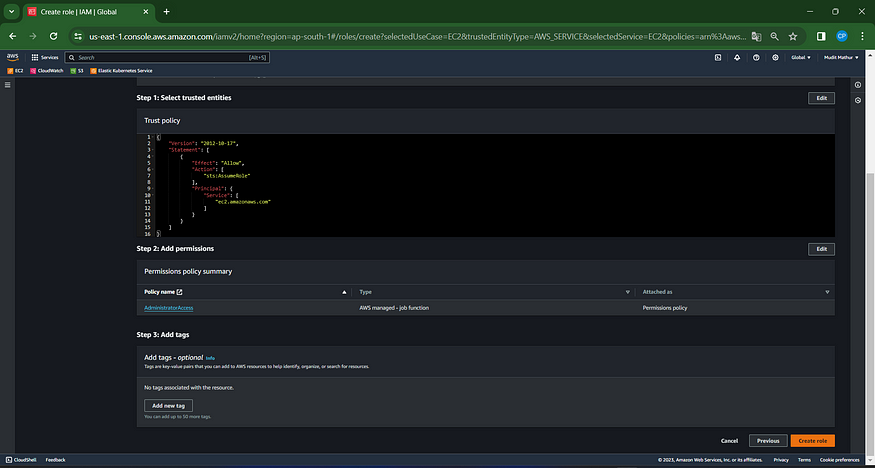The height and width of the screenshot is (468, 875).
Task: Select the Create role IAM browser tab
Action: tap(89, 12)
